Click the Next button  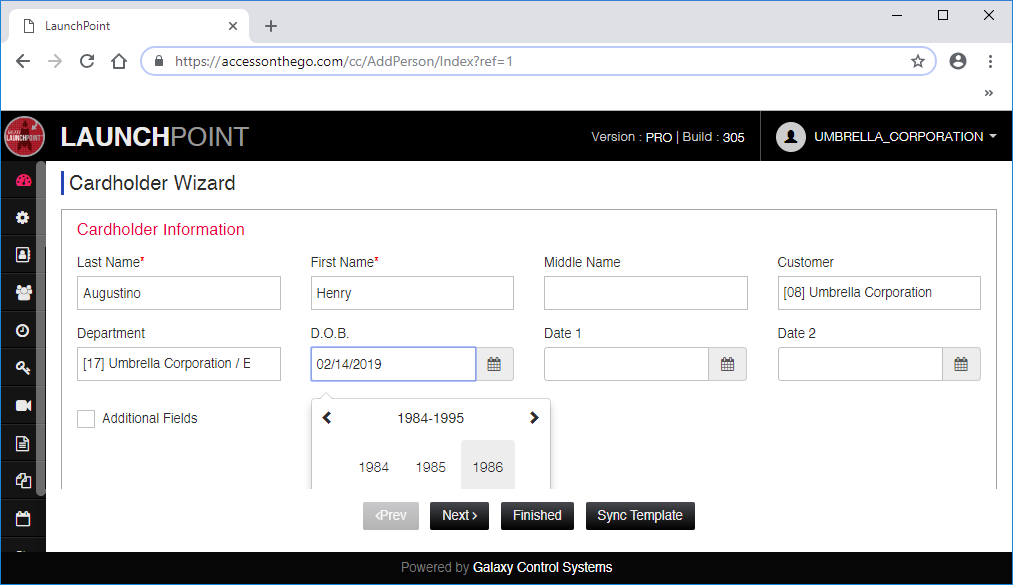pos(459,516)
